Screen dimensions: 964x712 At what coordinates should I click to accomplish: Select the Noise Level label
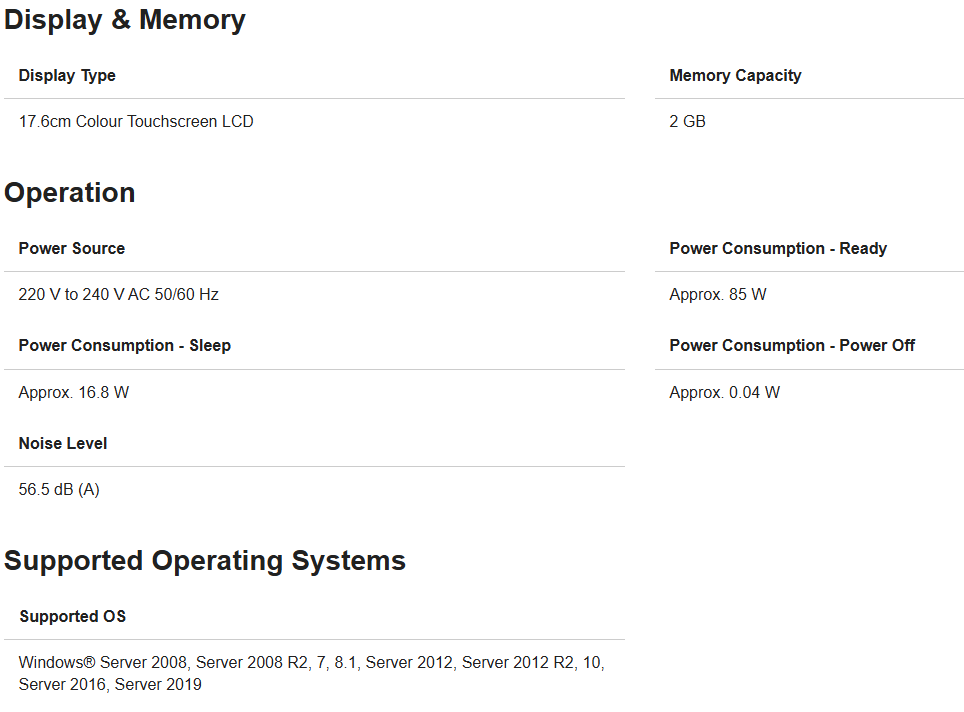[x=63, y=444]
